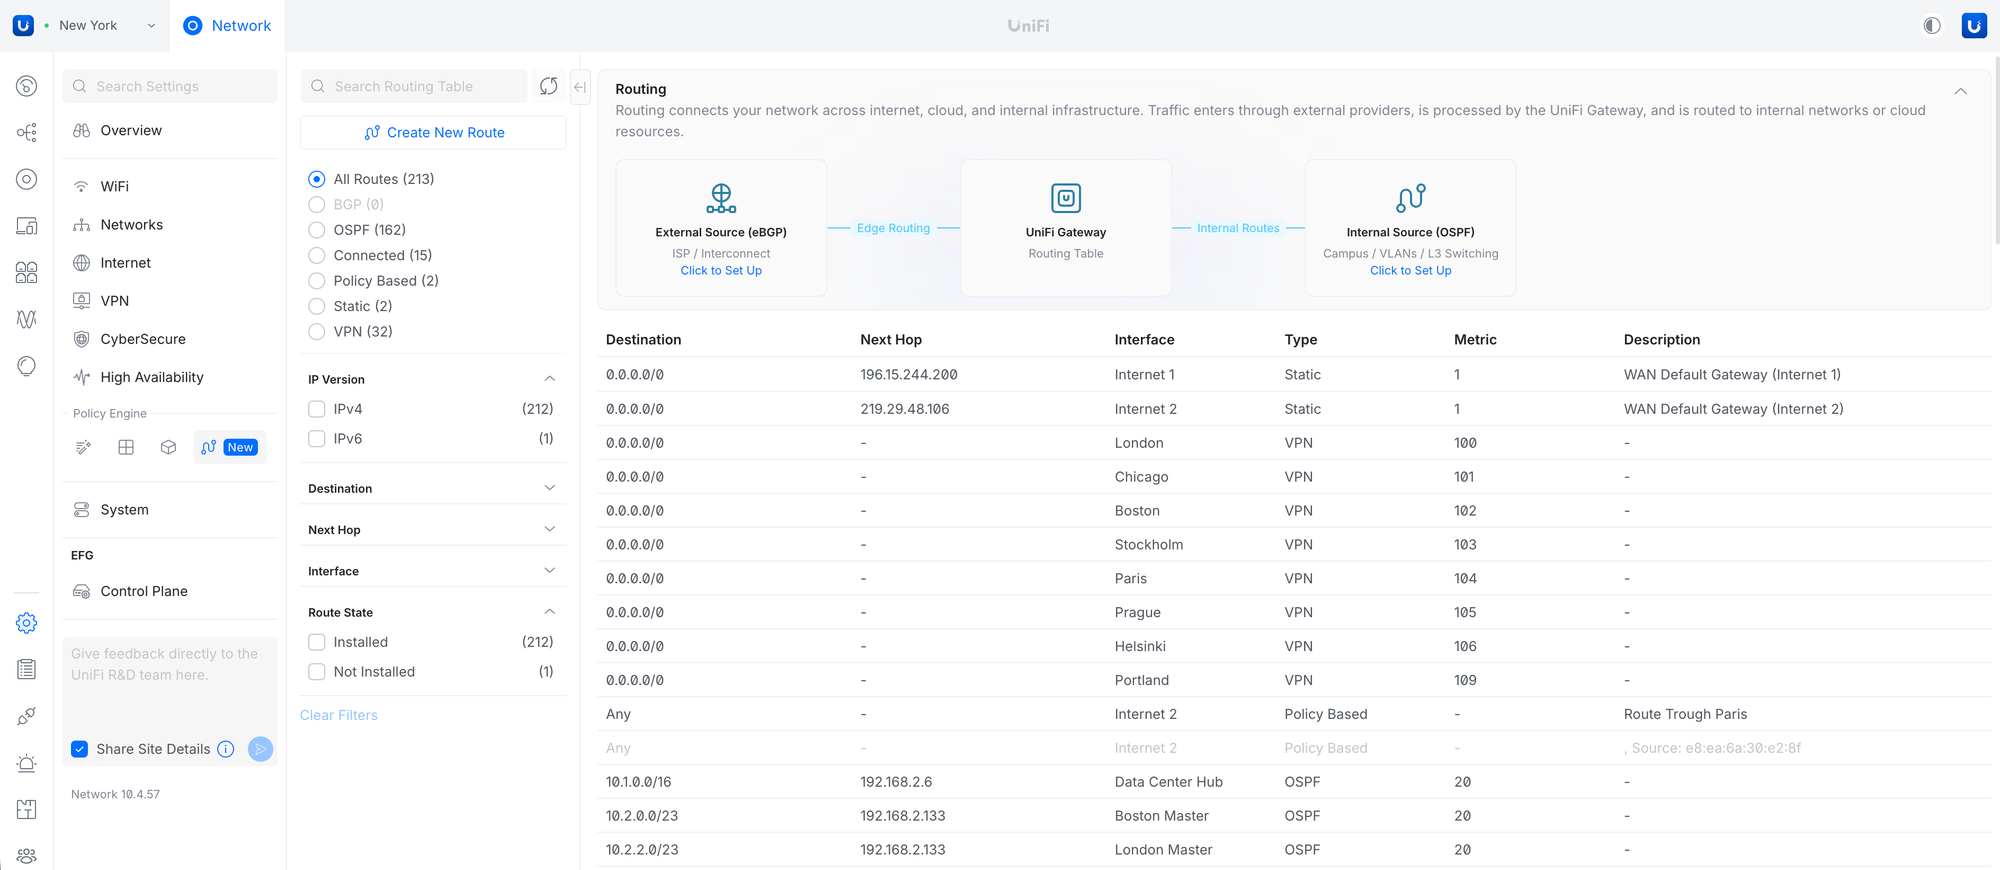Click the info icon beside Share Site Details
The height and width of the screenshot is (870, 2000).
coord(226,749)
